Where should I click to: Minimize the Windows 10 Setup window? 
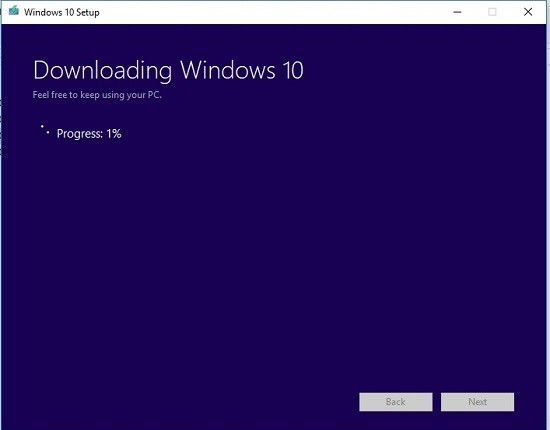(x=457, y=12)
